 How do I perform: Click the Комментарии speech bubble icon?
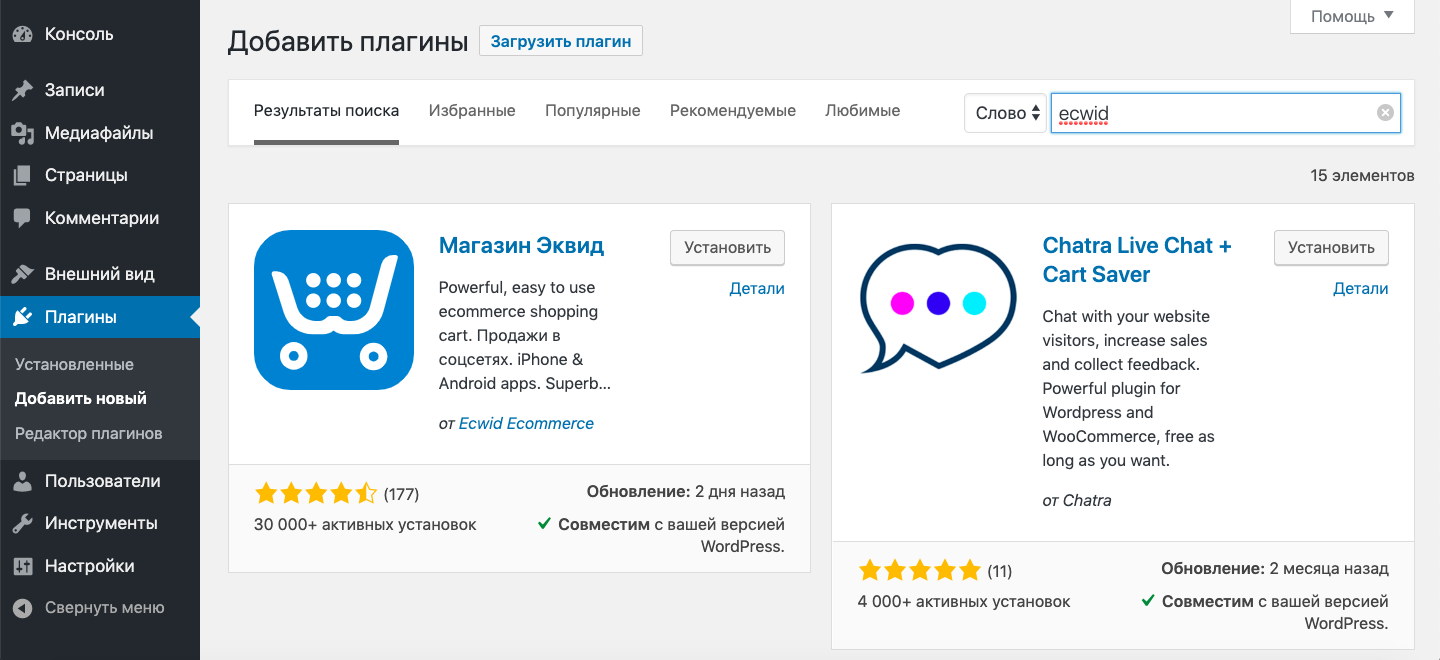click(23, 218)
